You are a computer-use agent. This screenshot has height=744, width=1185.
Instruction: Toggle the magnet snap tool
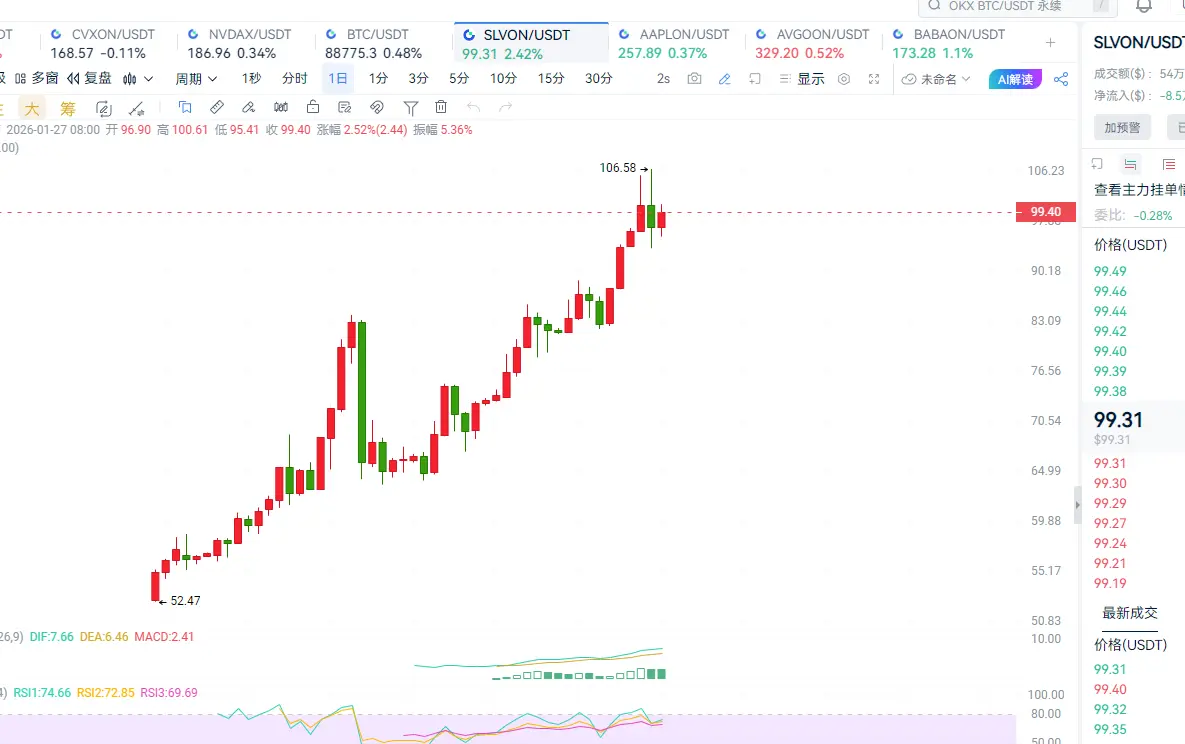pos(377,107)
